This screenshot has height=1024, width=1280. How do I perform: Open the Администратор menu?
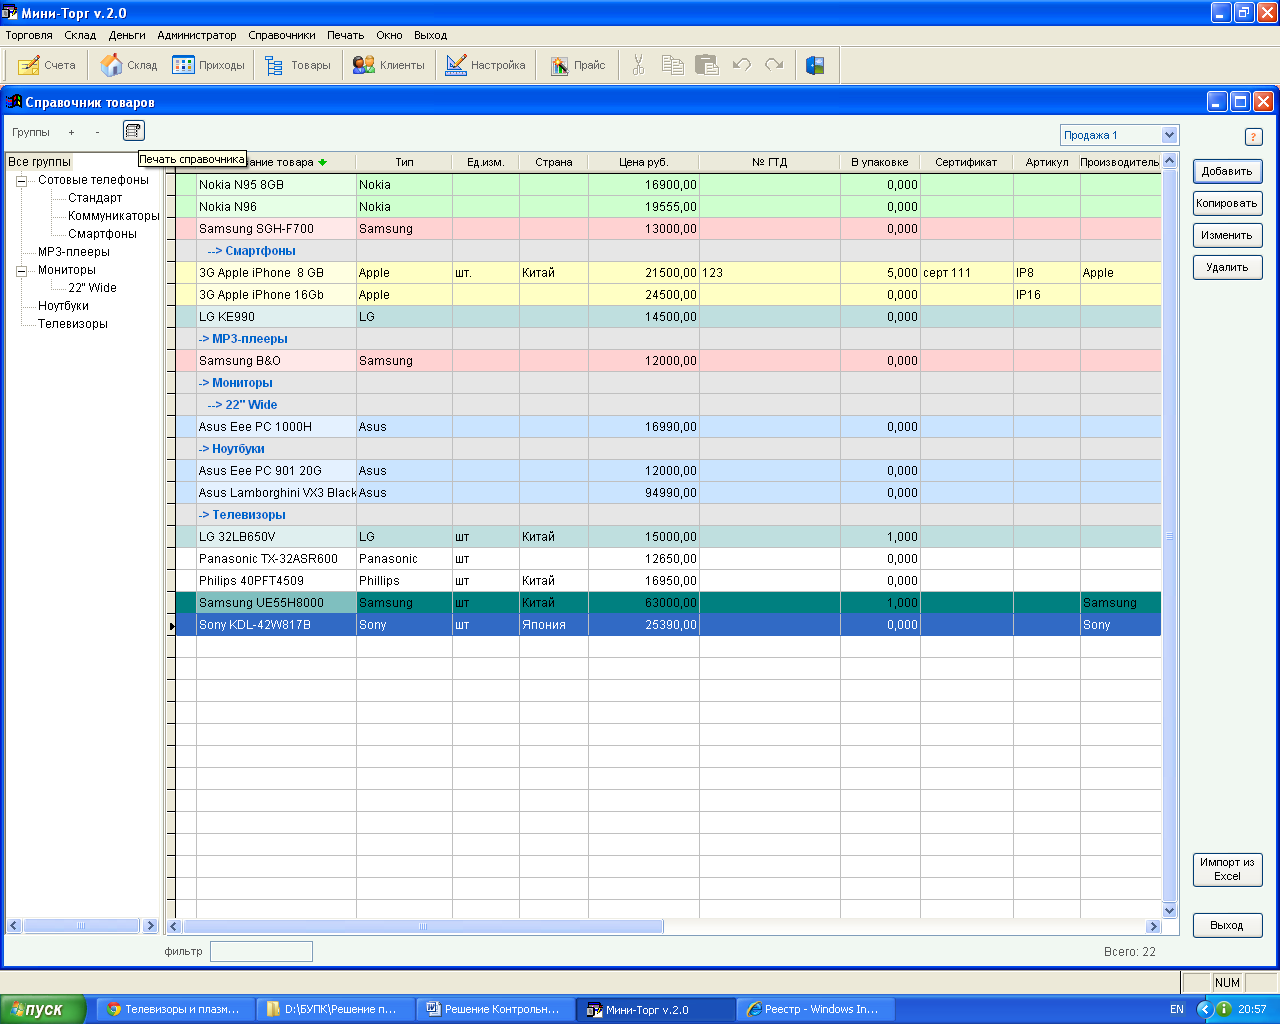point(197,35)
